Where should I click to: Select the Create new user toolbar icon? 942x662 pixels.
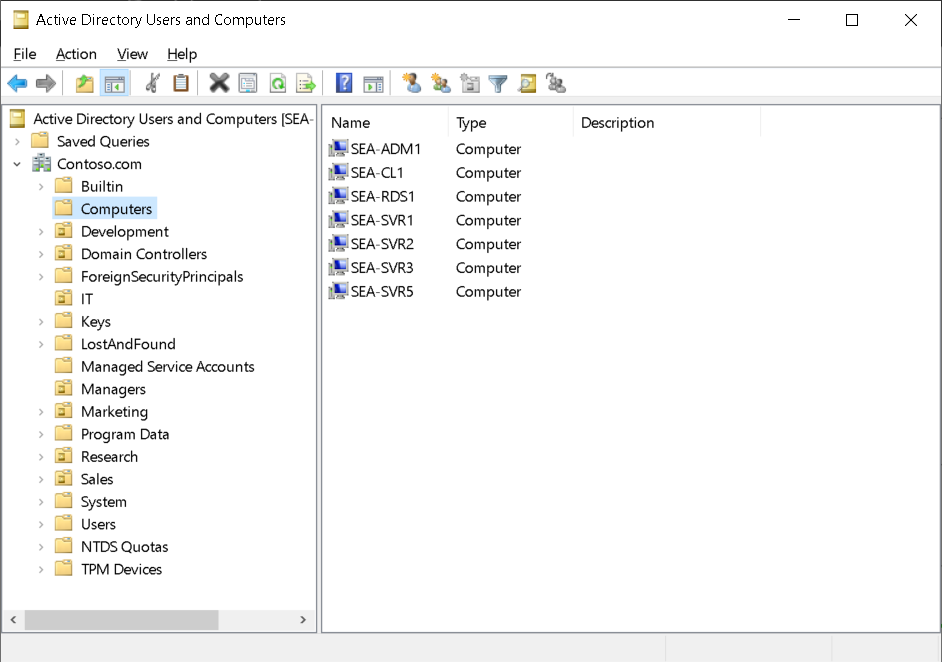[411, 83]
